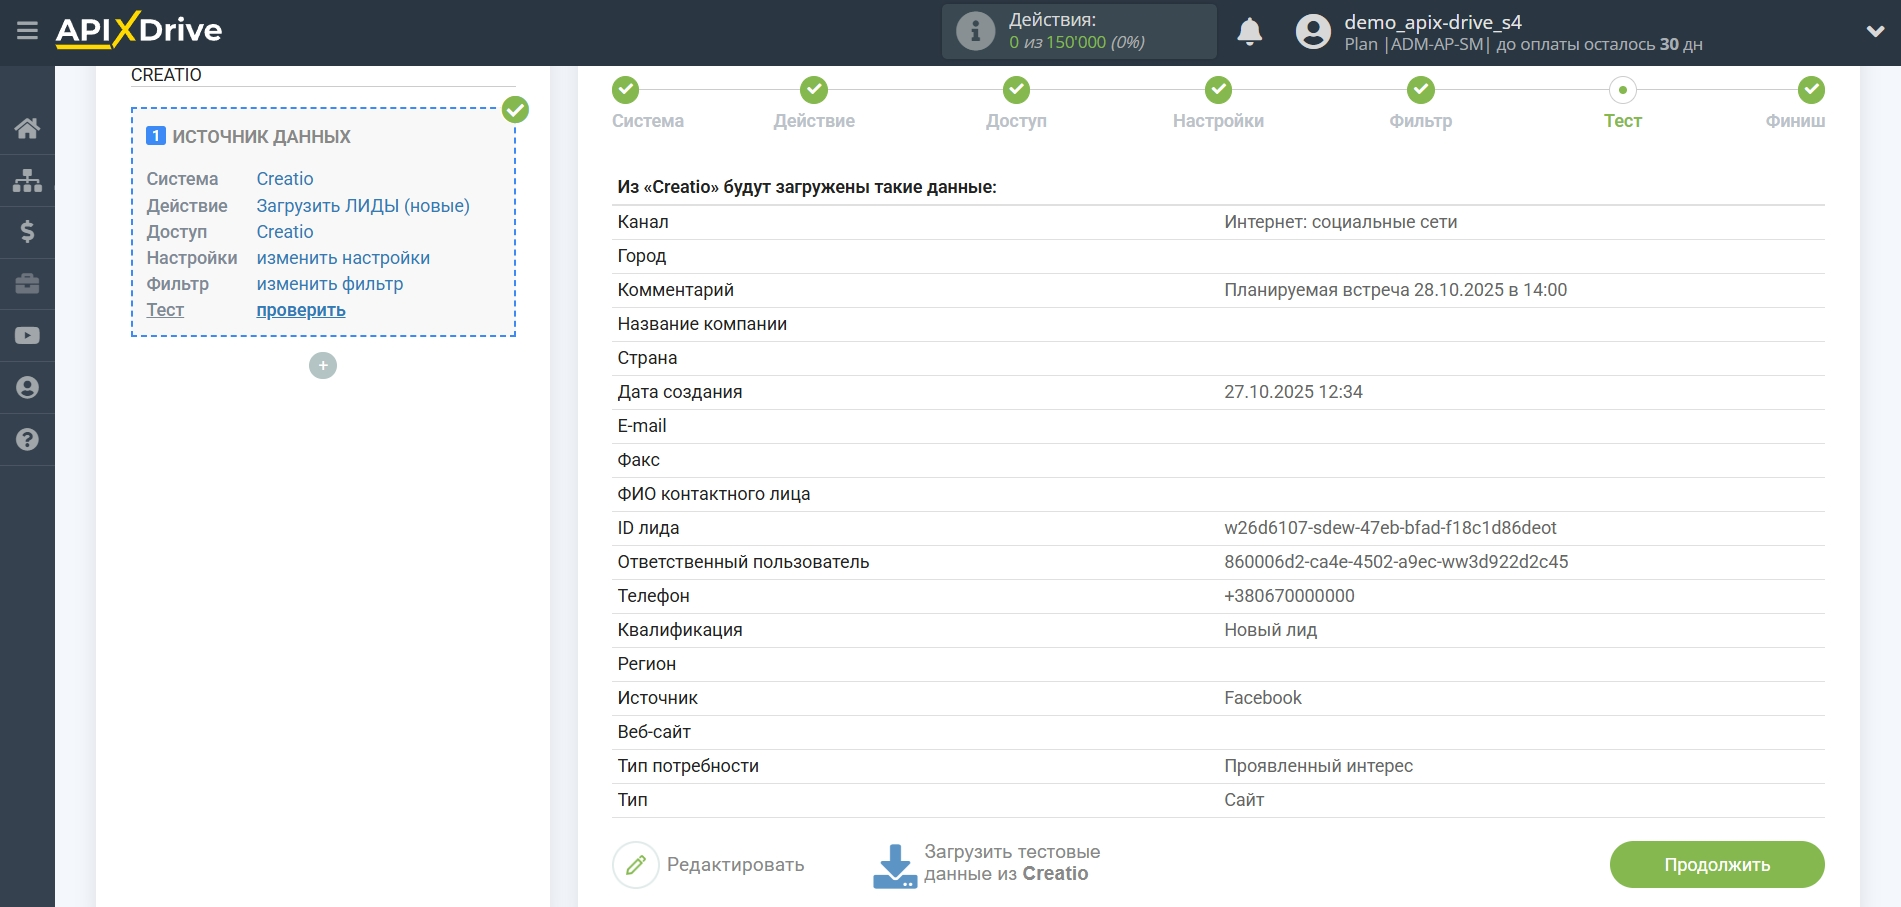Viewport: 1901px width, 907px height.
Task: Click the Веб-сайт field label
Action: tap(654, 732)
